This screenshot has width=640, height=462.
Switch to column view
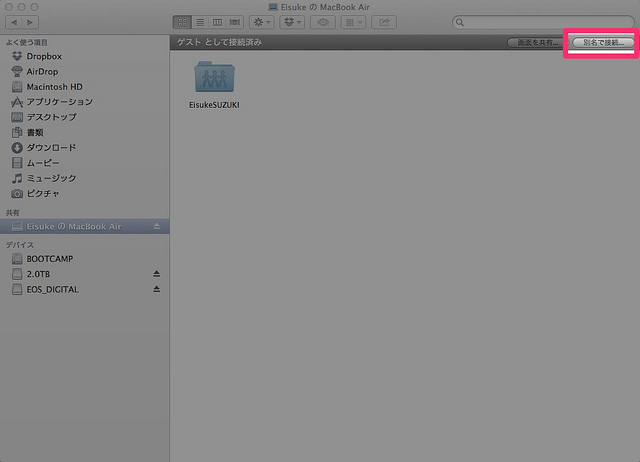(x=218, y=22)
